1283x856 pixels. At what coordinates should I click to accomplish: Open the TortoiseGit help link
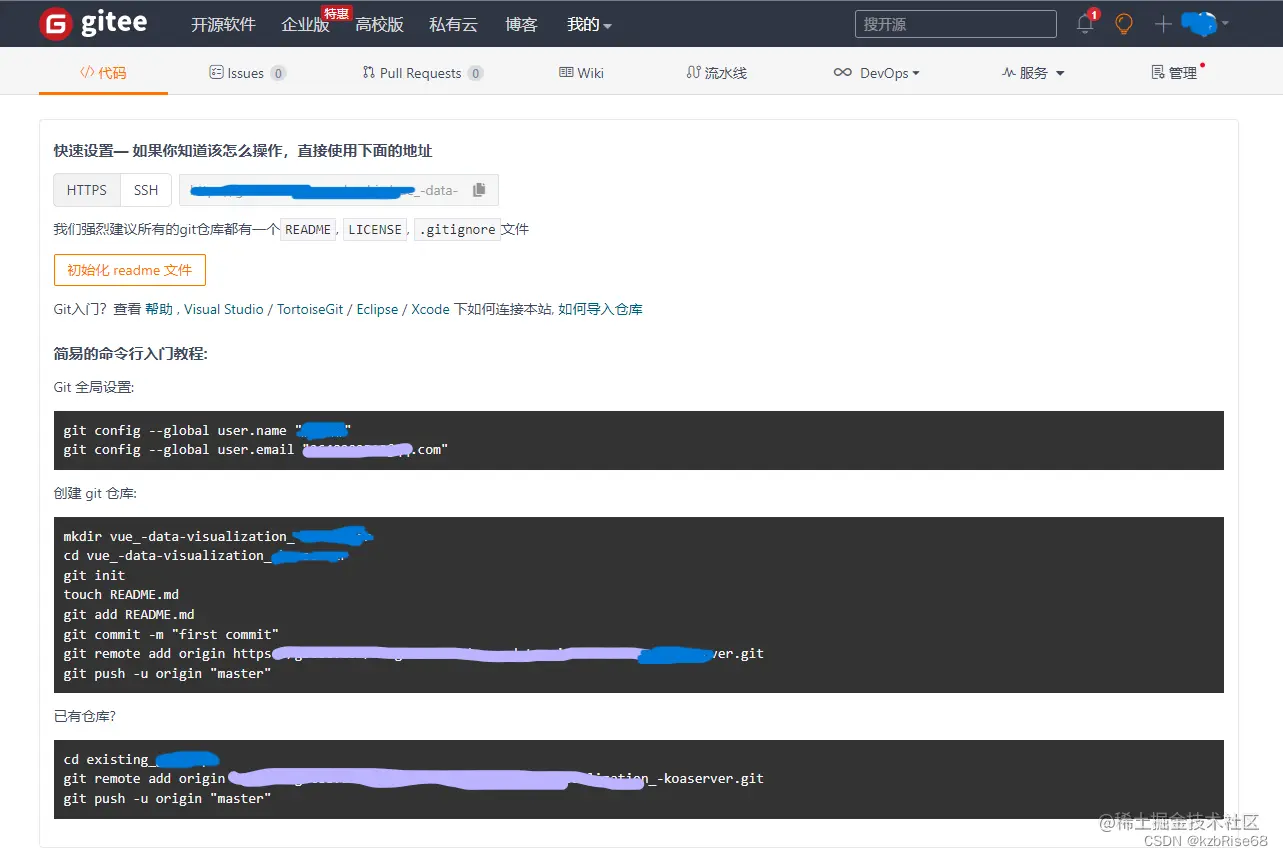(310, 309)
